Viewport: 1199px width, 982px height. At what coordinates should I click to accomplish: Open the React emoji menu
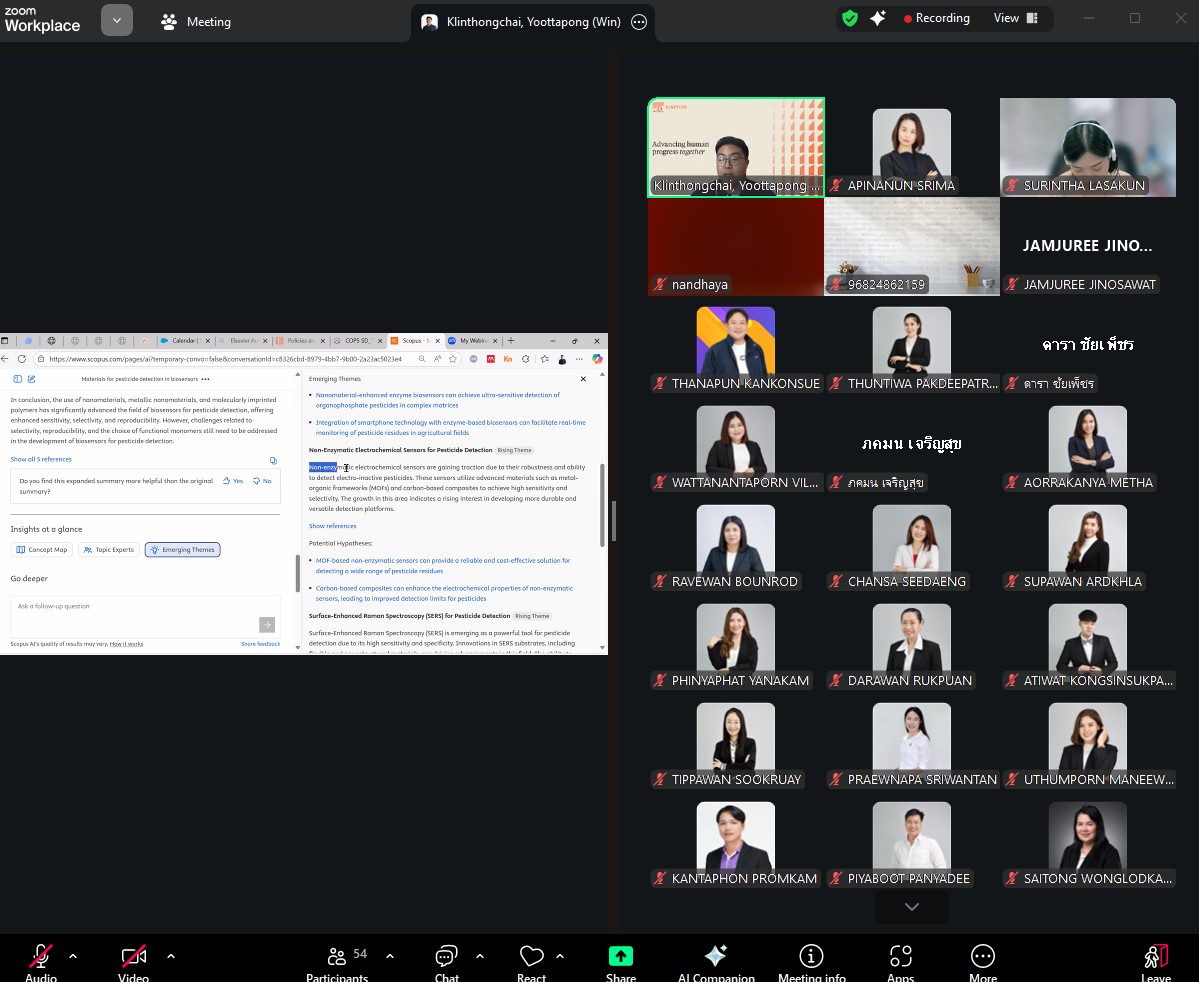531,961
